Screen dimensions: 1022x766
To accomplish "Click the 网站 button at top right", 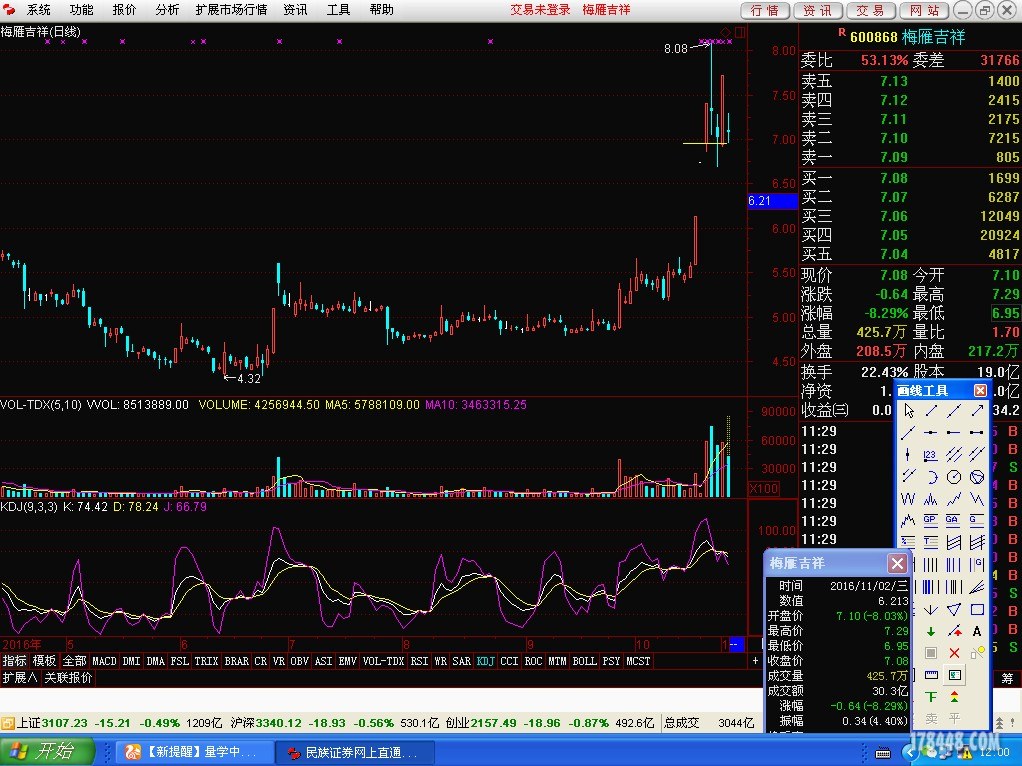I will click(x=924, y=10).
